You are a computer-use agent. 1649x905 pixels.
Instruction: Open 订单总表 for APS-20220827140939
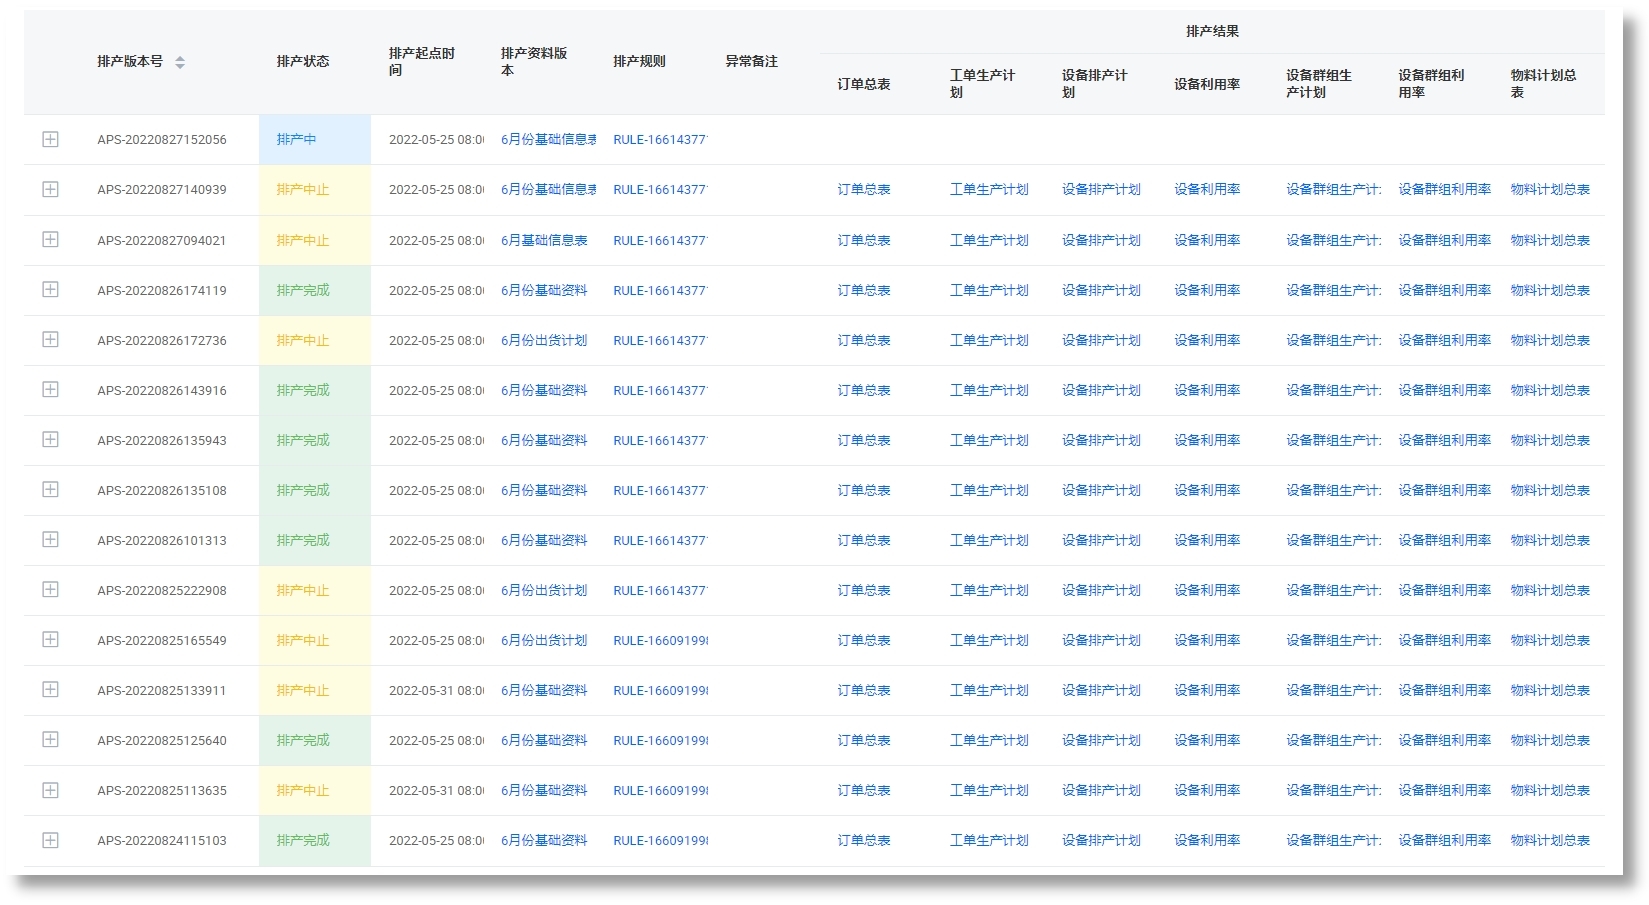(x=864, y=189)
